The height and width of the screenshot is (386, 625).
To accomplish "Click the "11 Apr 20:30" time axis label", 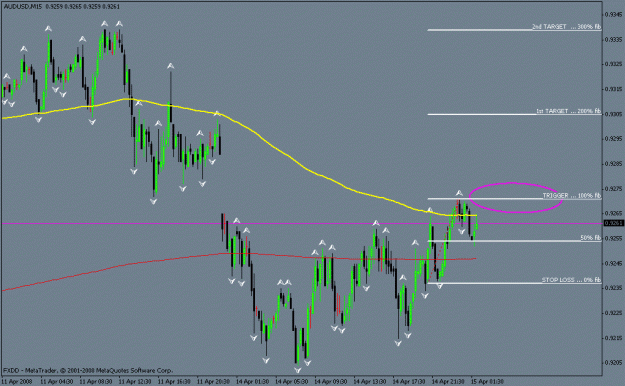I will pyautogui.click(x=213, y=382).
